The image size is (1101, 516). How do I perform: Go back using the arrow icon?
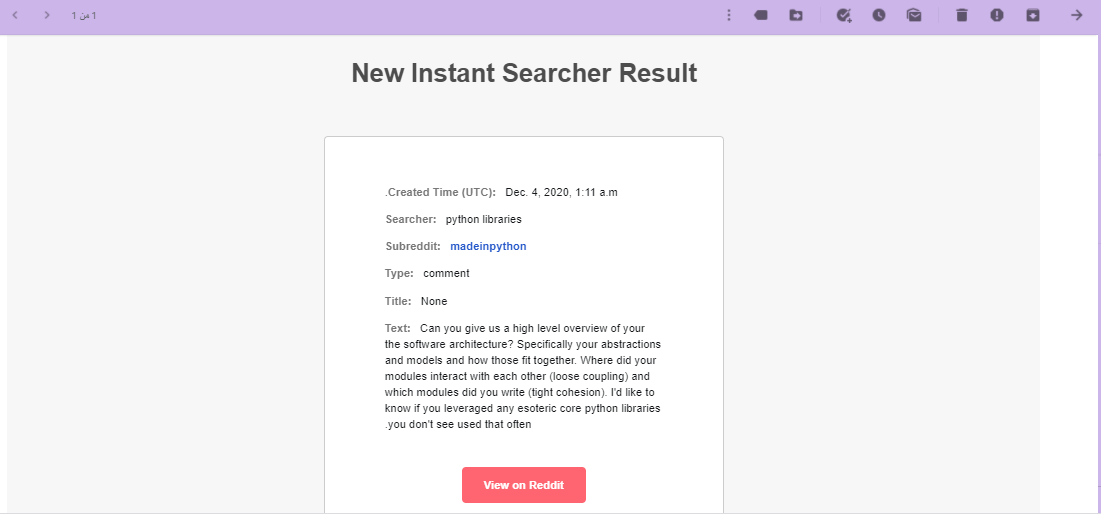click(x=1077, y=15)
